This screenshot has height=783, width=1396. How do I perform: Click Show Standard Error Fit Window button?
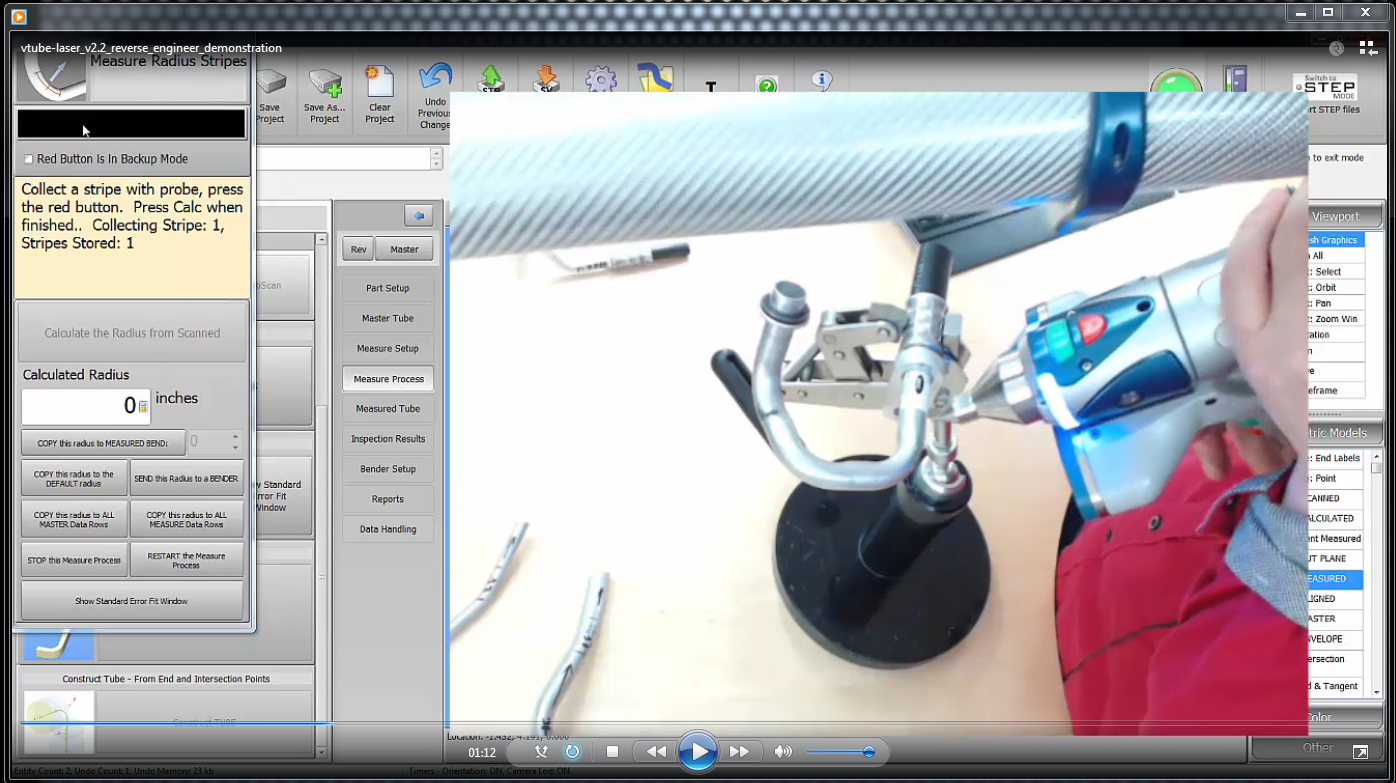tap(131, 601)
